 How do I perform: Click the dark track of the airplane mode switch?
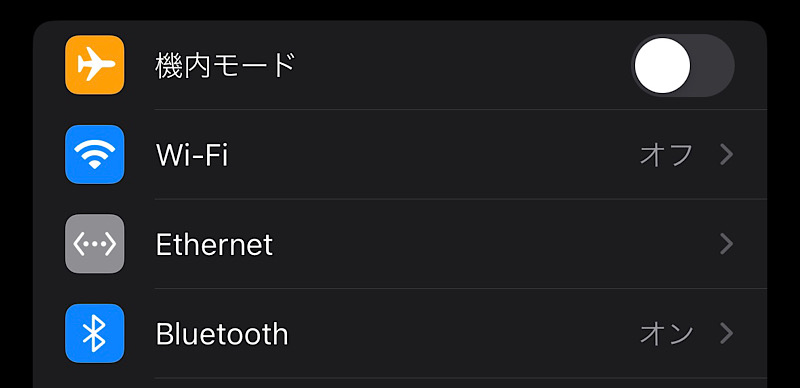coord(713,65)
